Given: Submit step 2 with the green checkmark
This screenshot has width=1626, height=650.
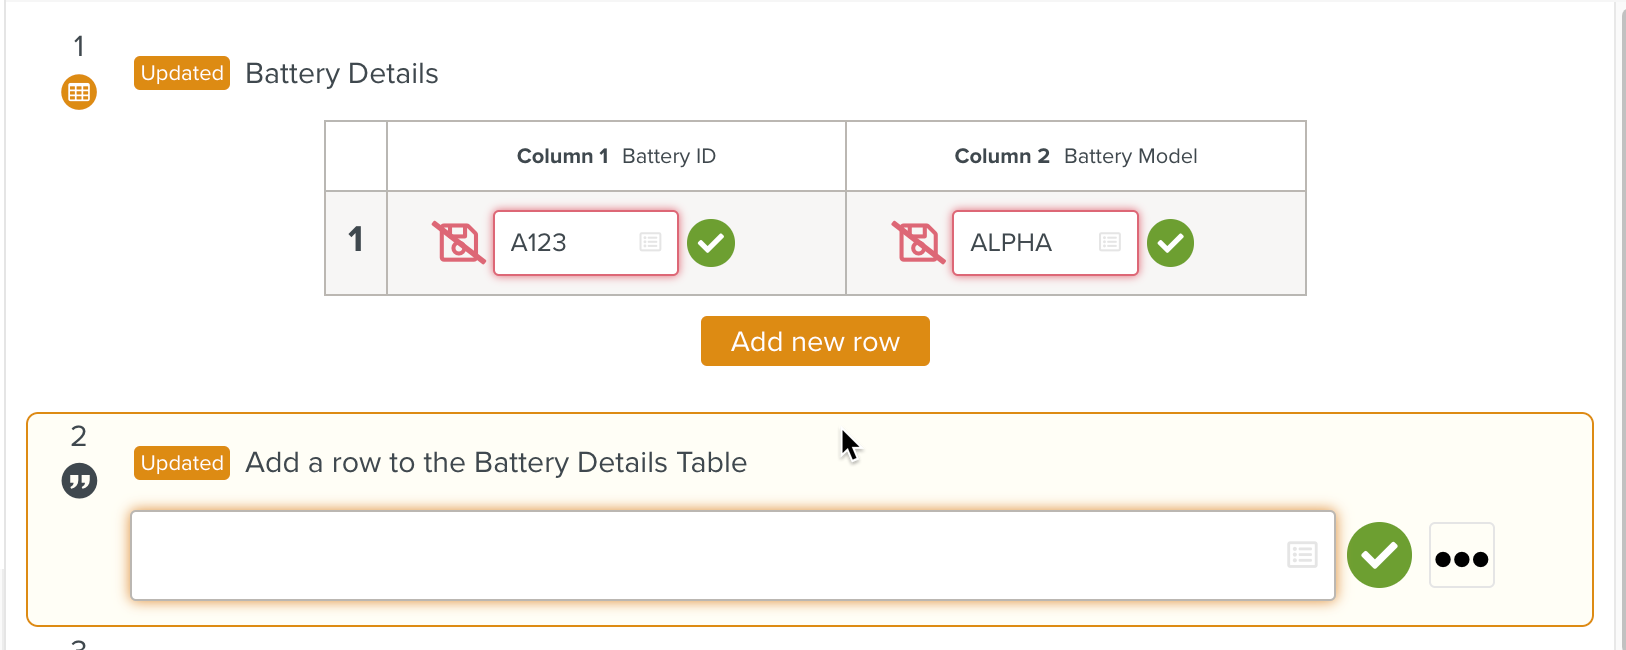Looking at the screenshot, I should (x=1379, y=555).
